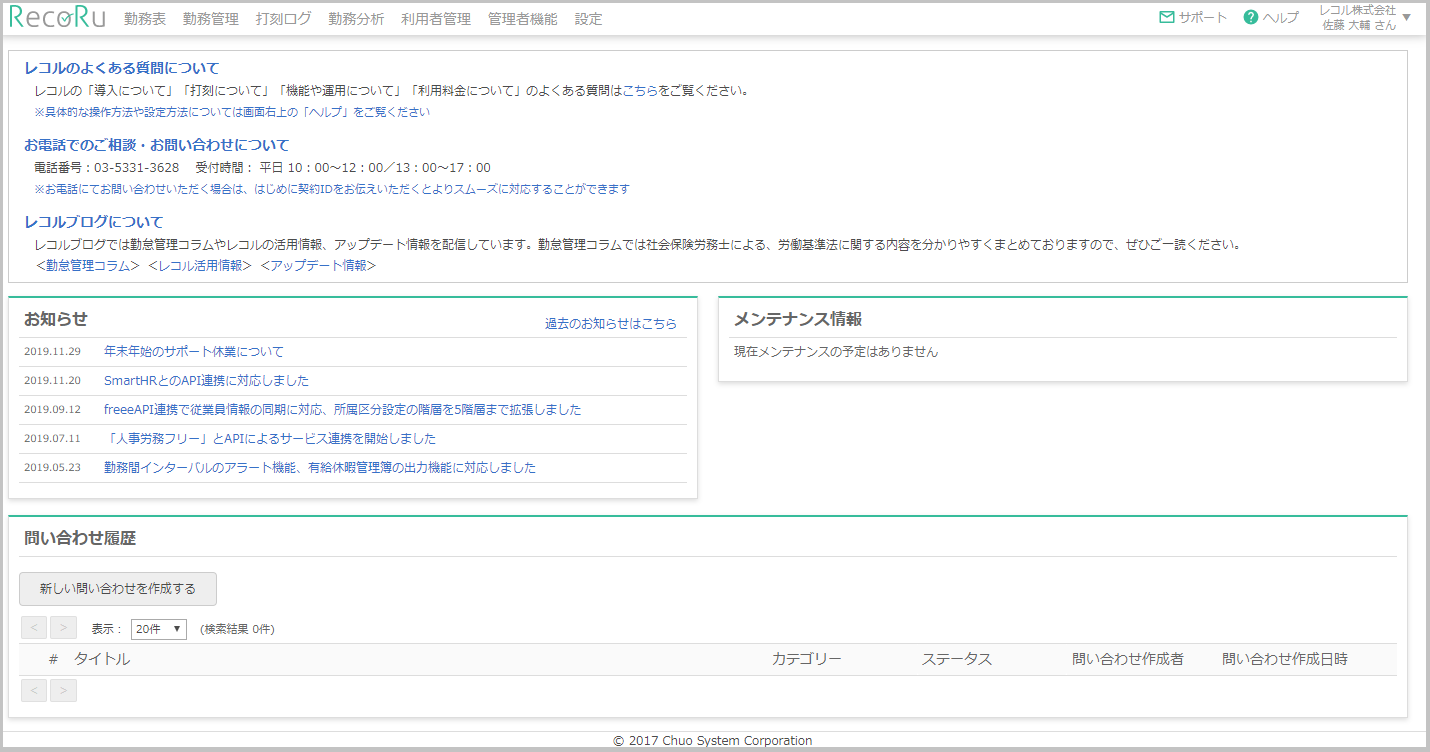Open 過去のお知らせはこちら link
Image resolution: width=1430 pixels, height=752 pixels.
coord(613,323)
